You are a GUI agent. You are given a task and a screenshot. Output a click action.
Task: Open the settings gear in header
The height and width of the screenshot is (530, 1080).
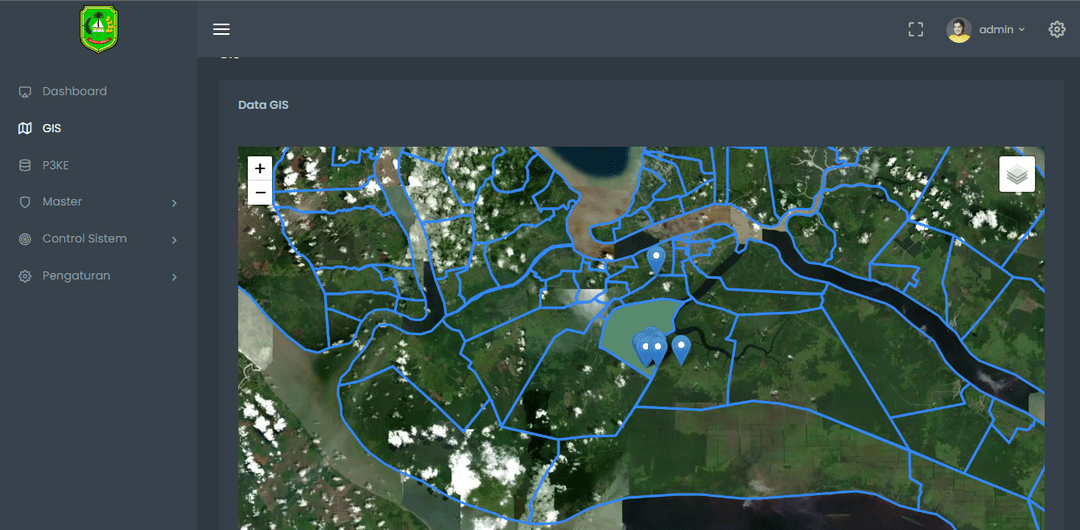(1057, 29)
